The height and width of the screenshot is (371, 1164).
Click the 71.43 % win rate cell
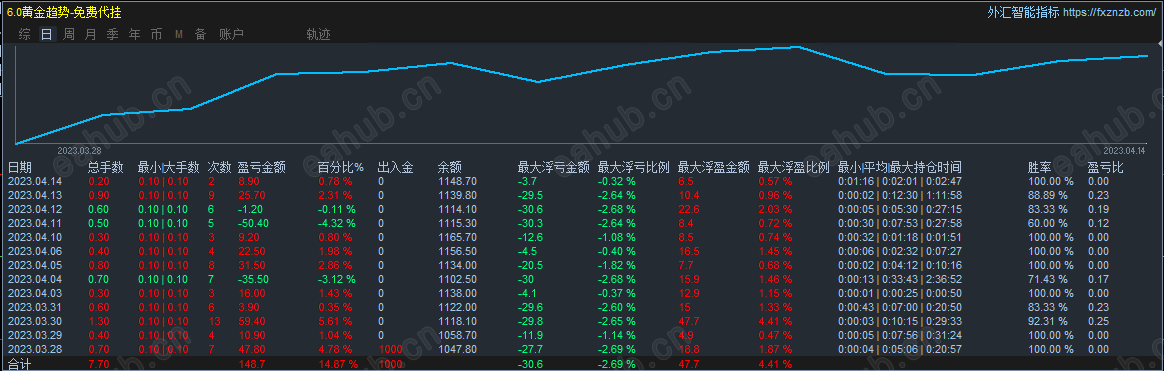click(x=1048, y=280)
